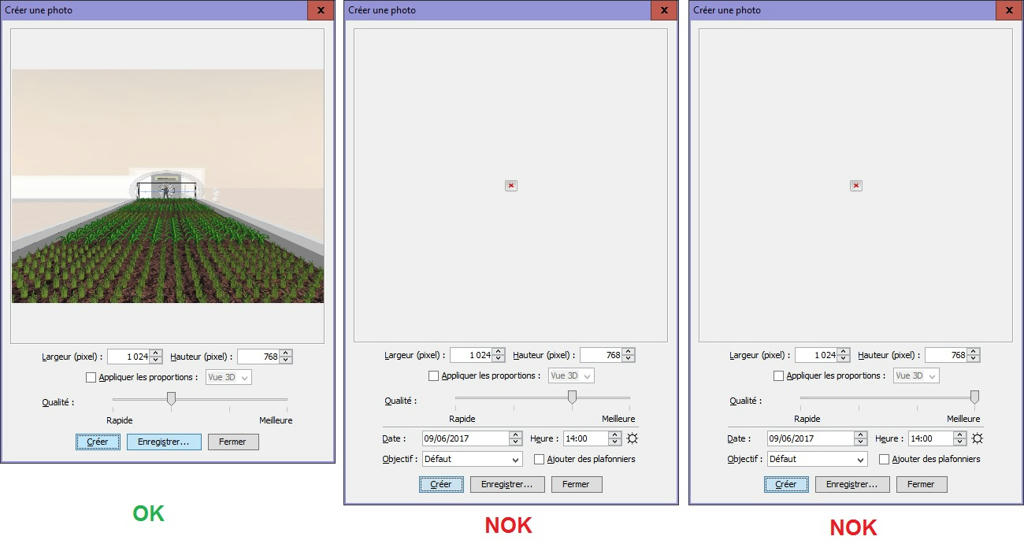Click Fermer in the middle dialog
The image size is (1024, 551).
[x=577, y=484]
